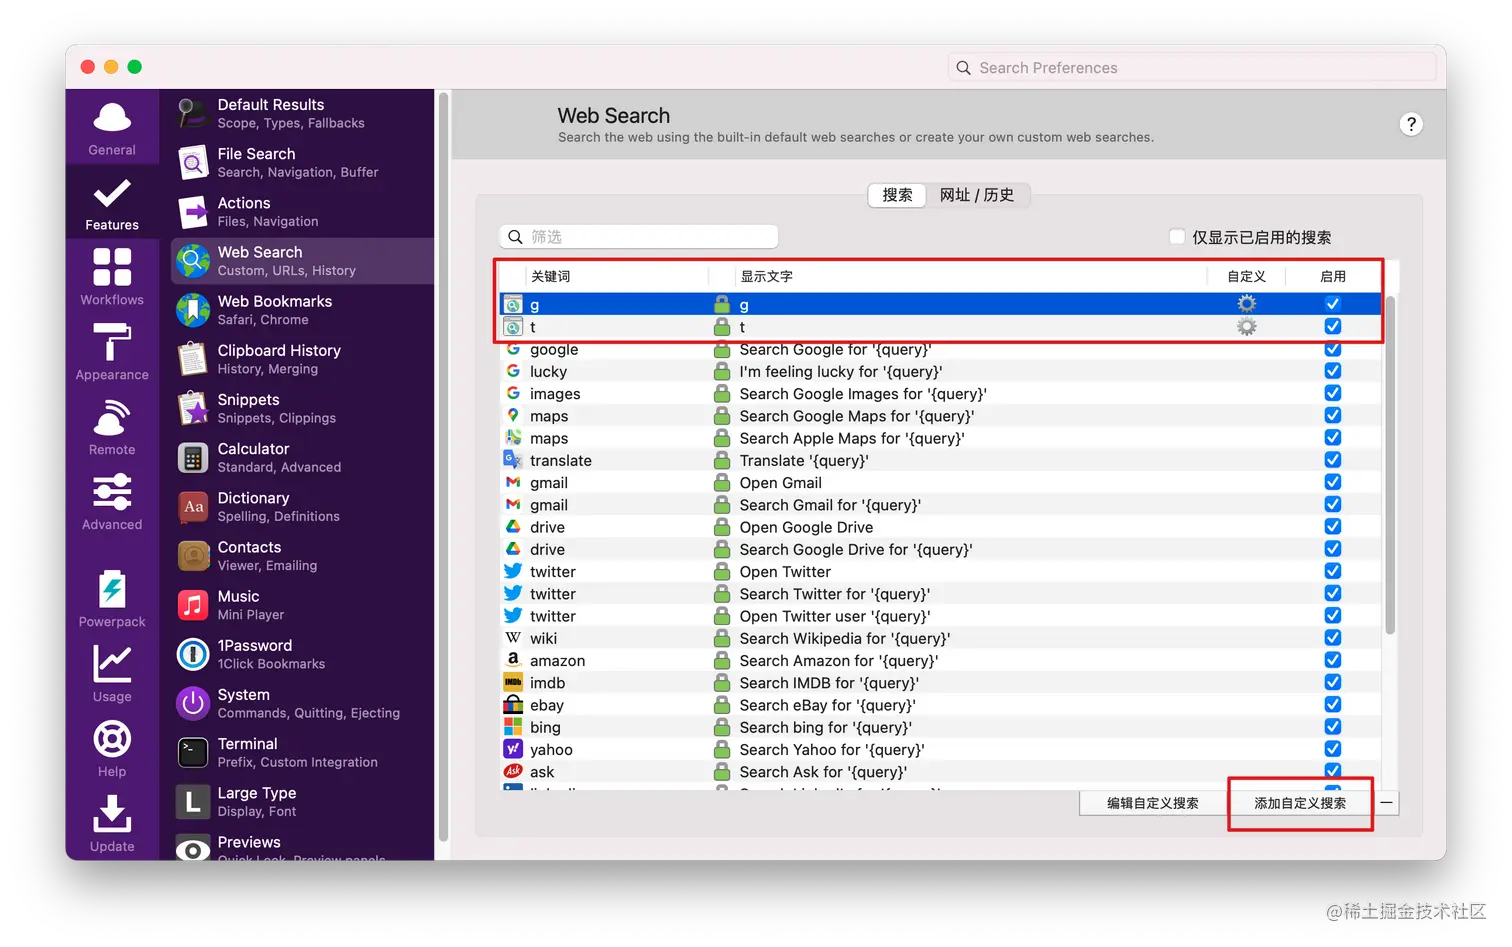The height and width of the screenshot is (947, 1512).
Task: Select Actions feature
Action: tap(302, 211)
